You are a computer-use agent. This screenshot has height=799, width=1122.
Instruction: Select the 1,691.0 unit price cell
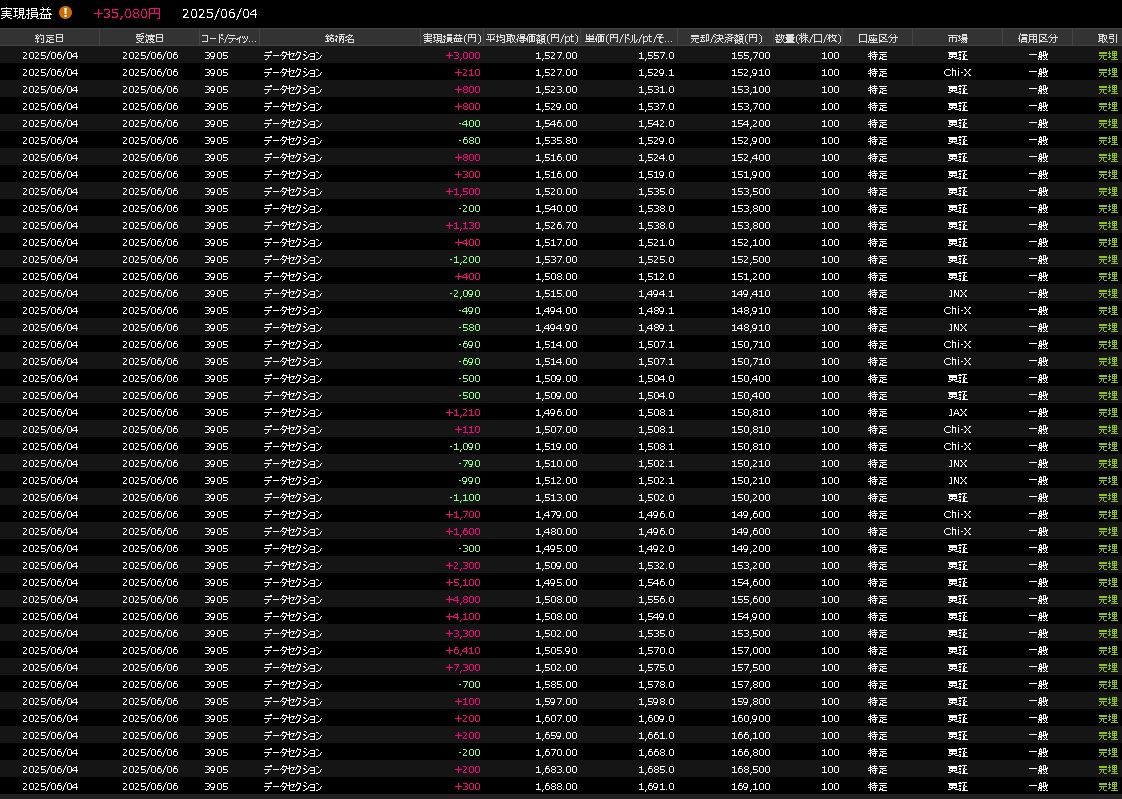(655, 787)
